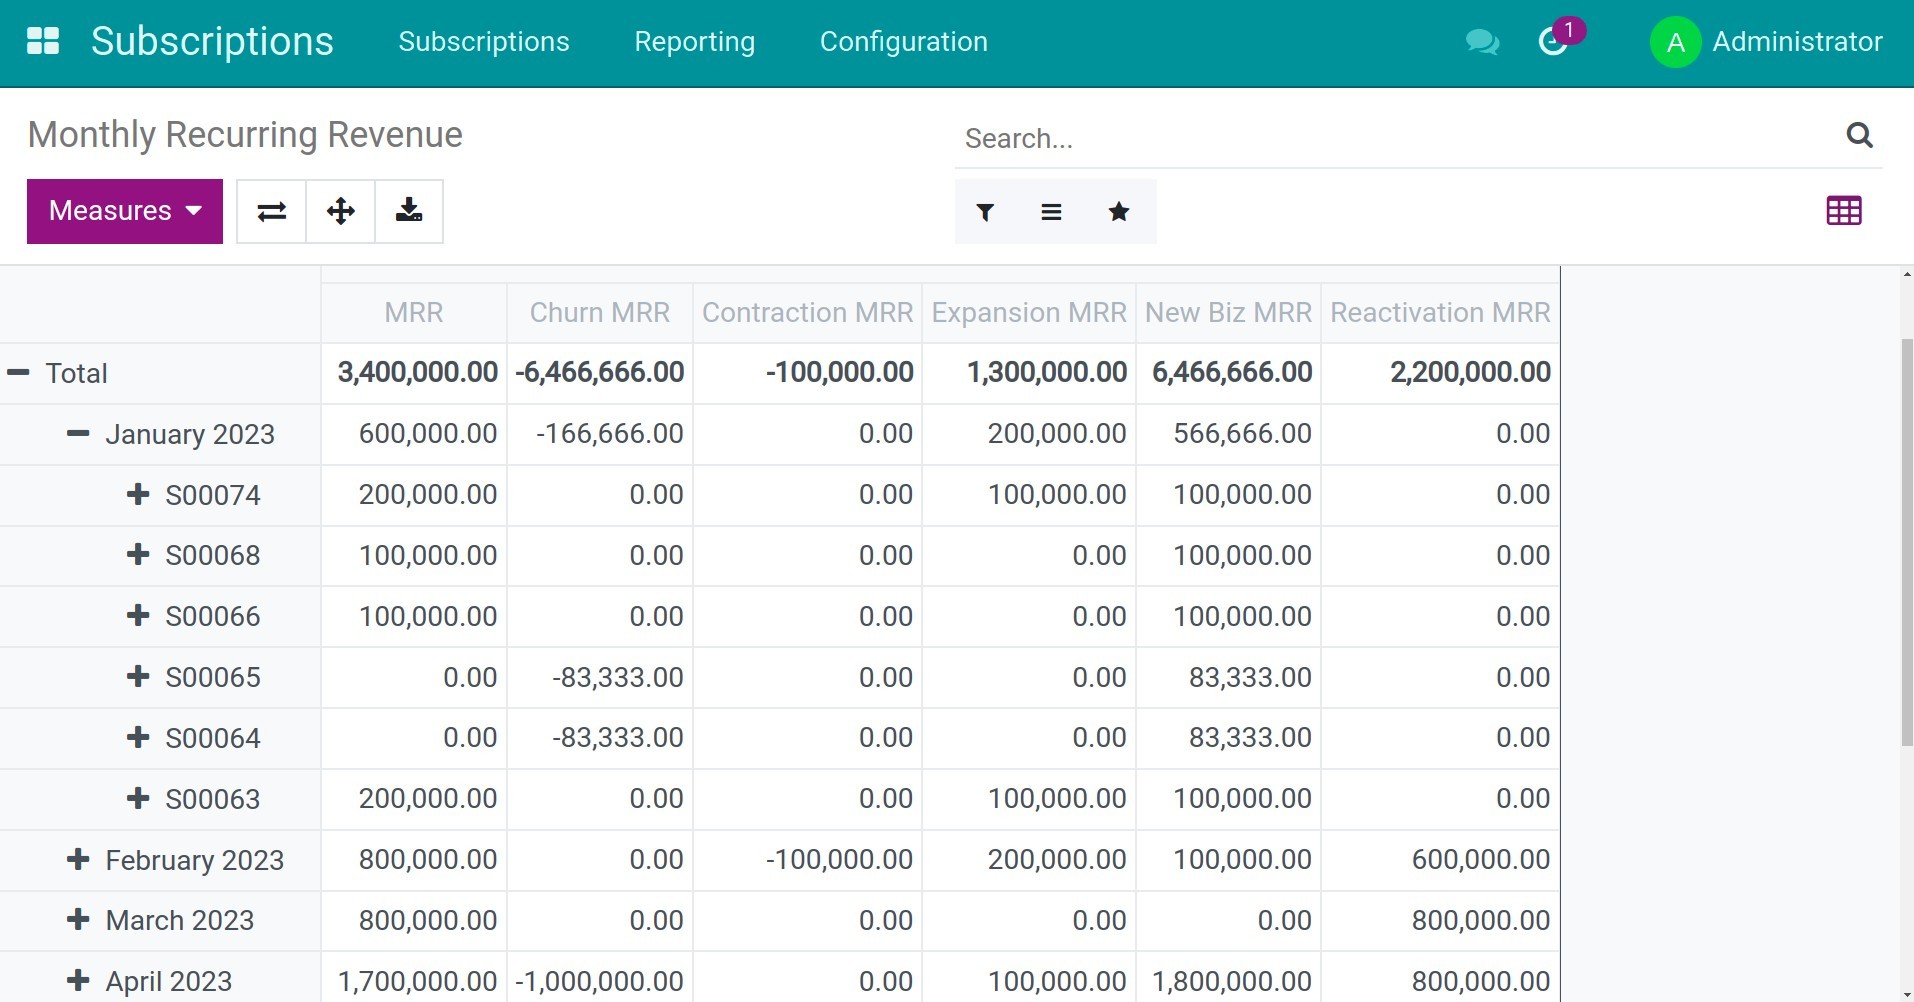
Task: Click S00064 New Biz value 83,333.00
Action: (x=1250, y=737)
